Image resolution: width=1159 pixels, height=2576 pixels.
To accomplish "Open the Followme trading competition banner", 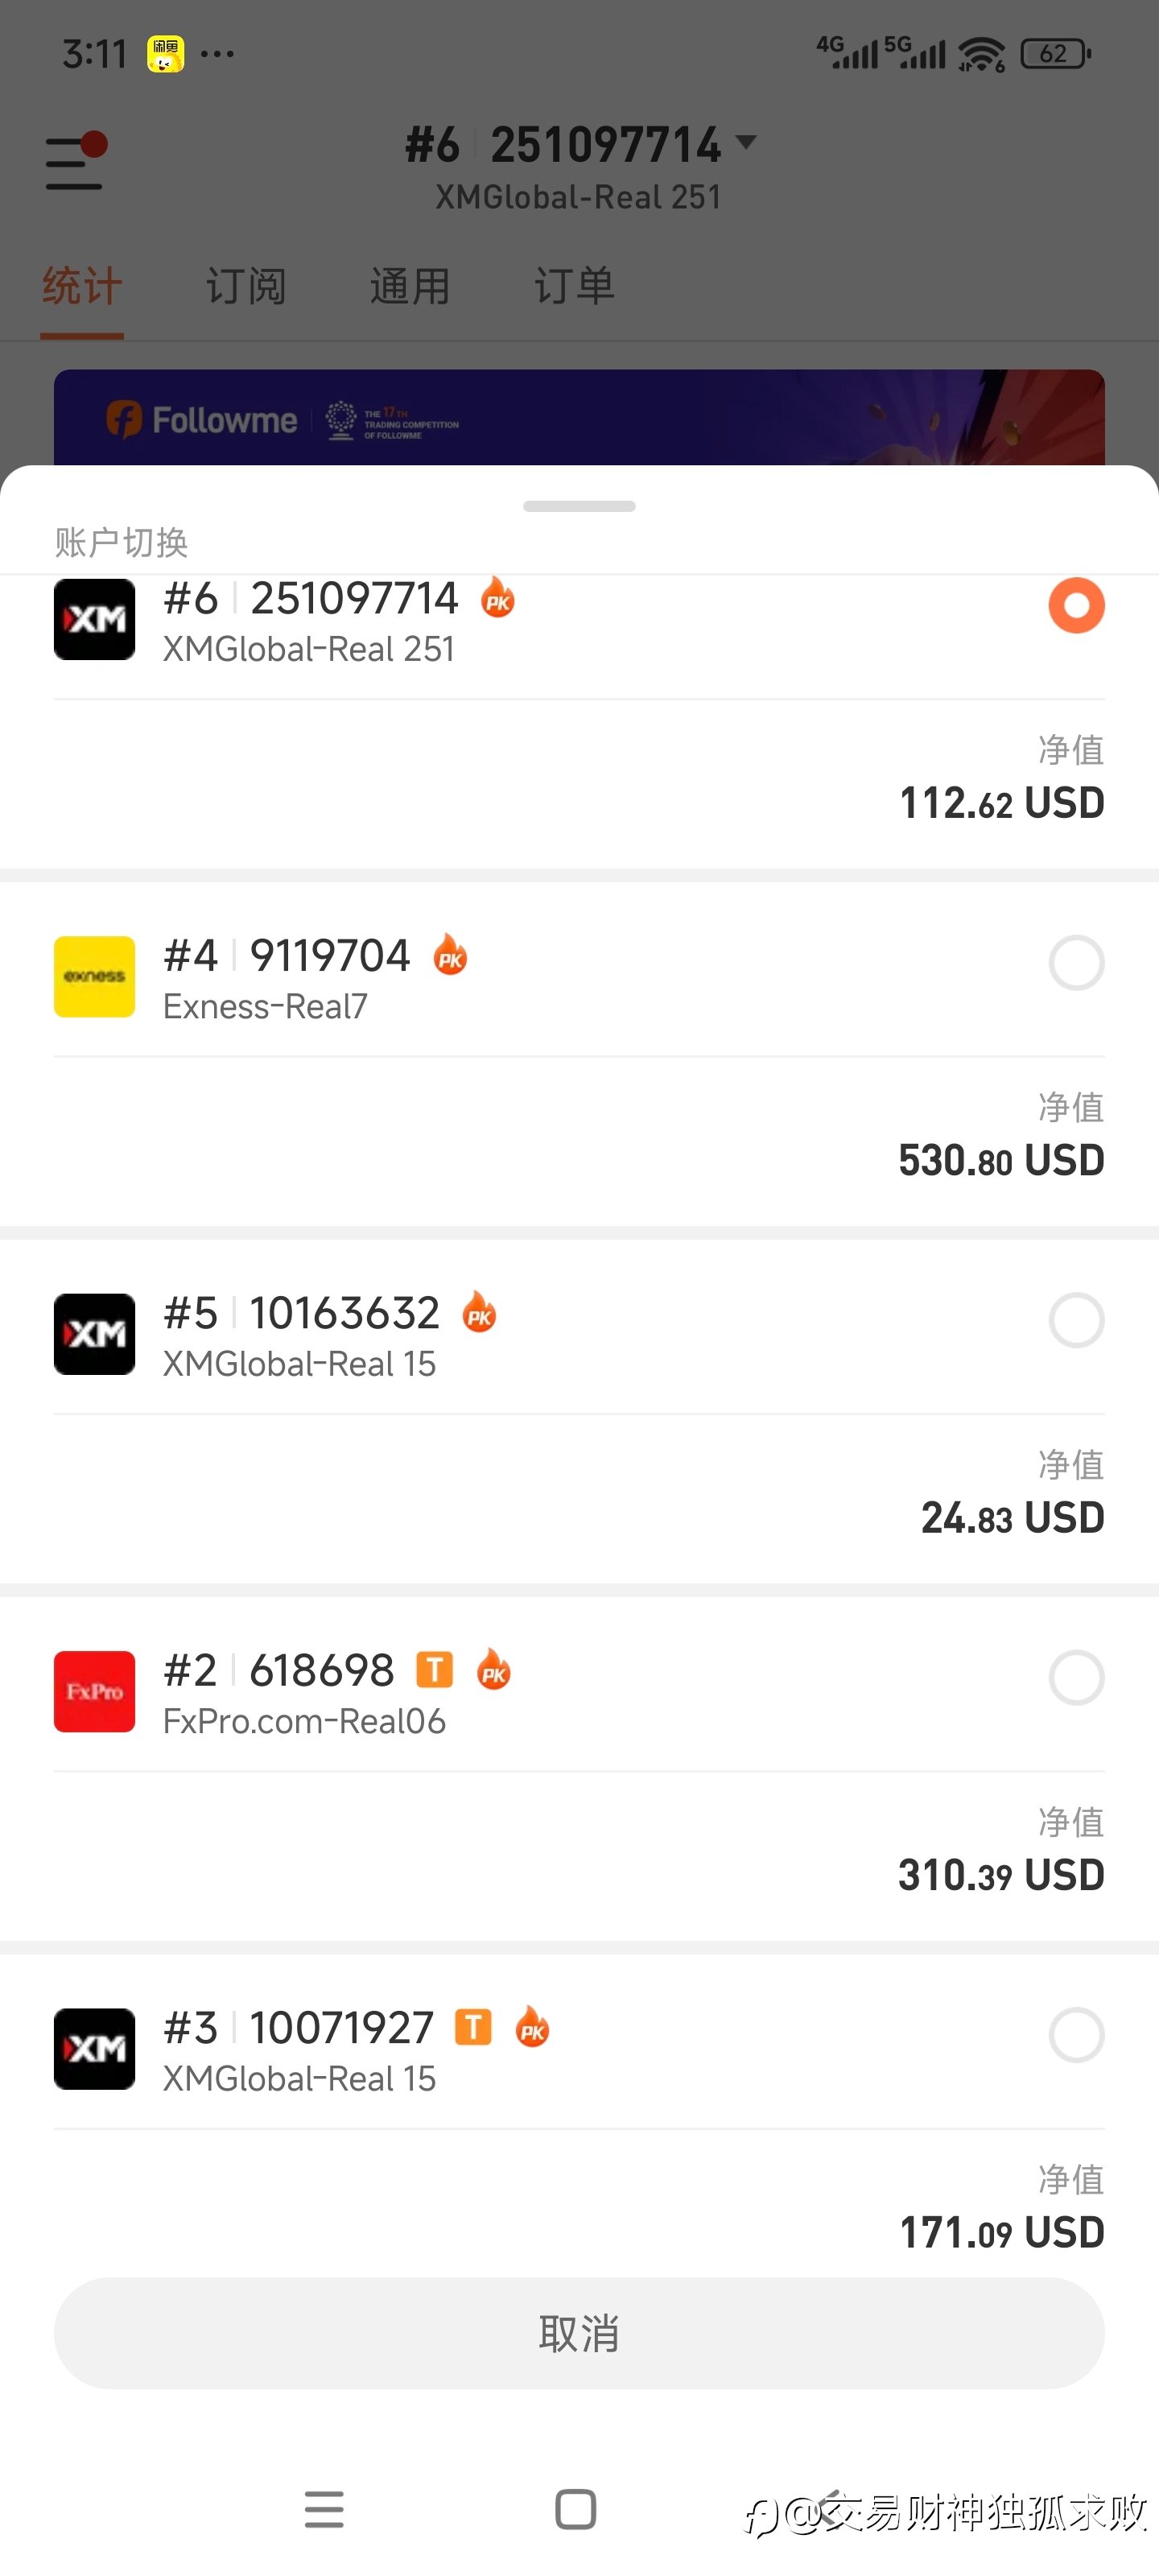I will [579, 418].
